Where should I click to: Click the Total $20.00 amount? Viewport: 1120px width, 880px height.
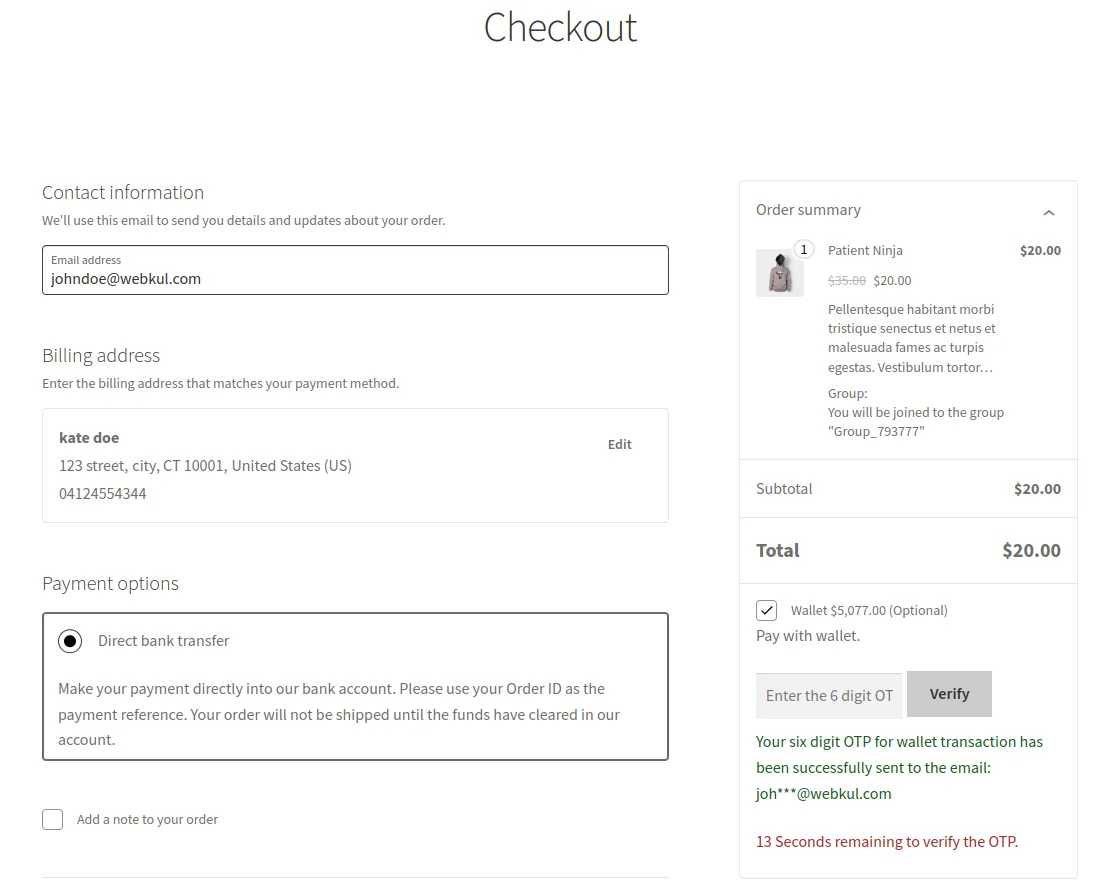click(x=1031, y=550)
